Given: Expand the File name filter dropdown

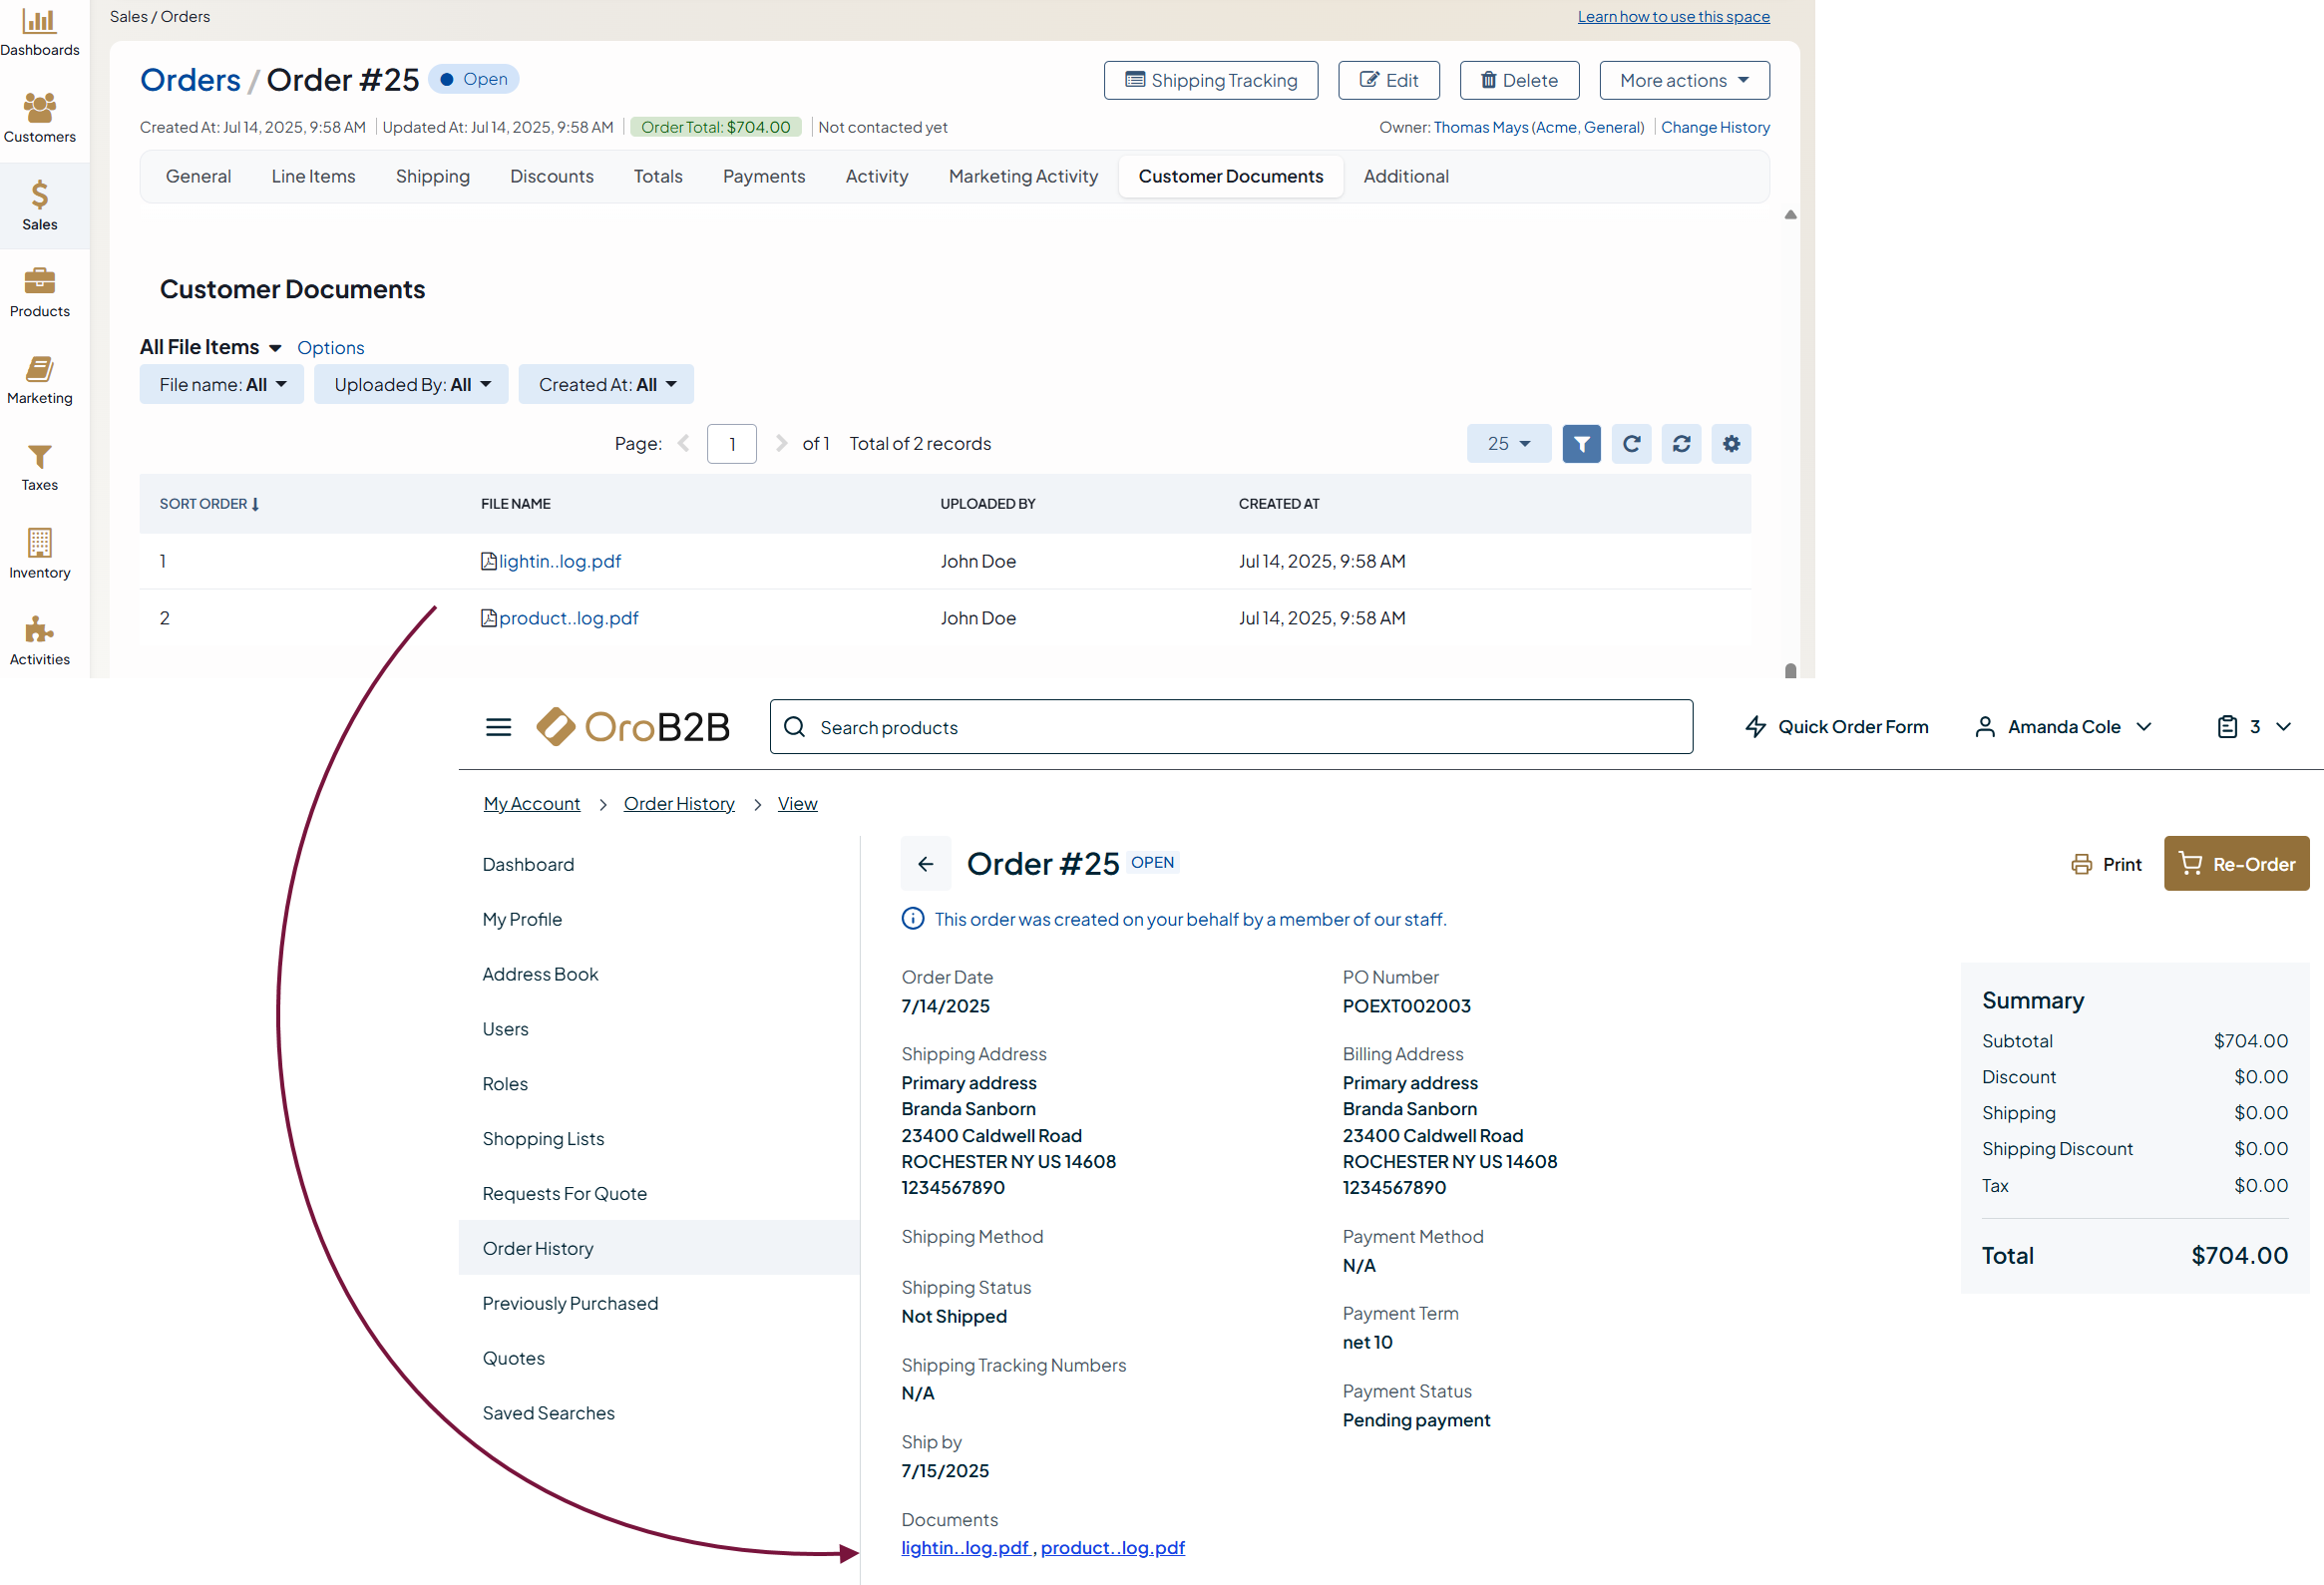Looking at the screenshot, I should tap(221, 384).
